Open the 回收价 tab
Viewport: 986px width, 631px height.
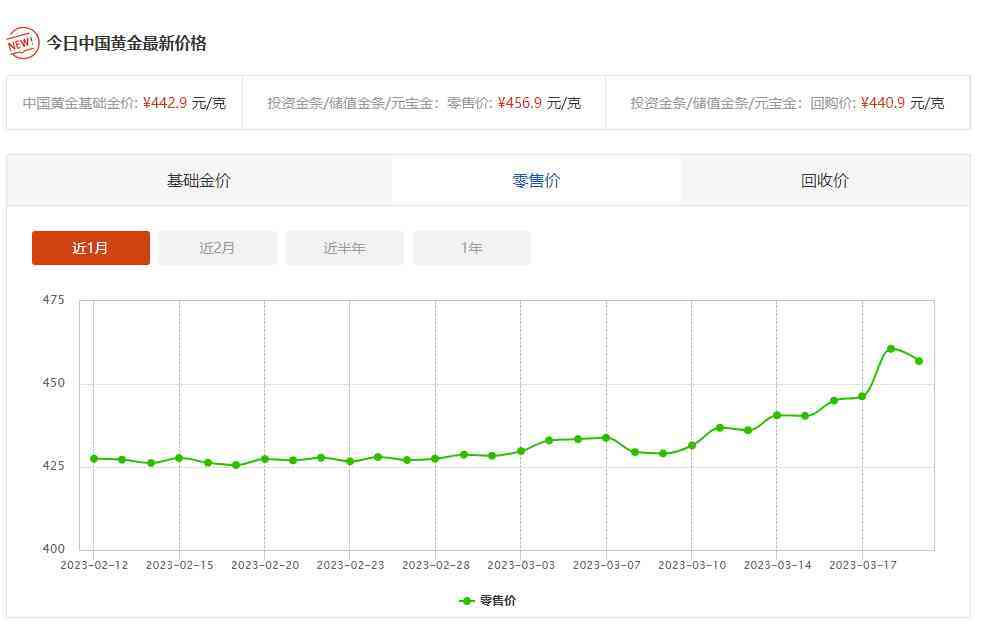point(825,181)
